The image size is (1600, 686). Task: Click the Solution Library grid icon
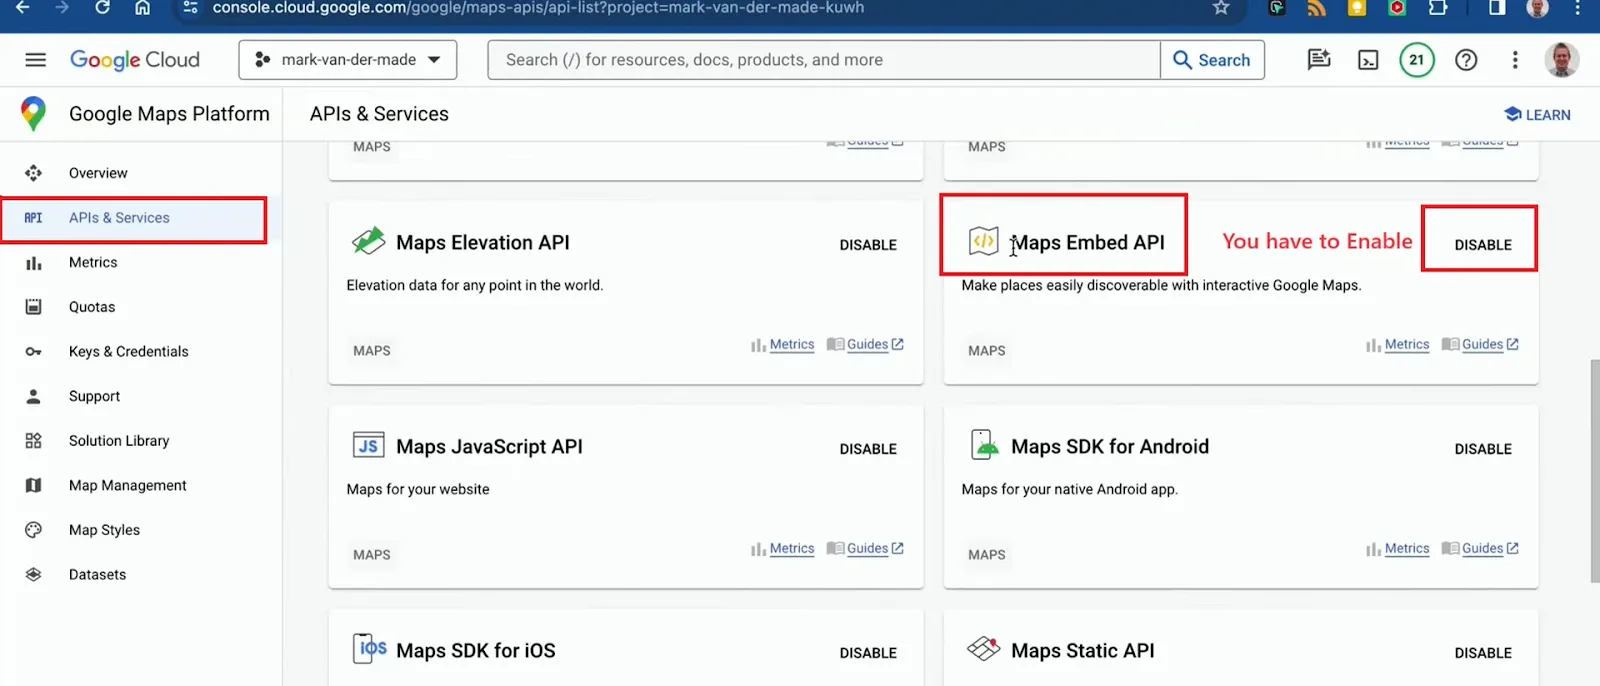[x=33, y=441]
